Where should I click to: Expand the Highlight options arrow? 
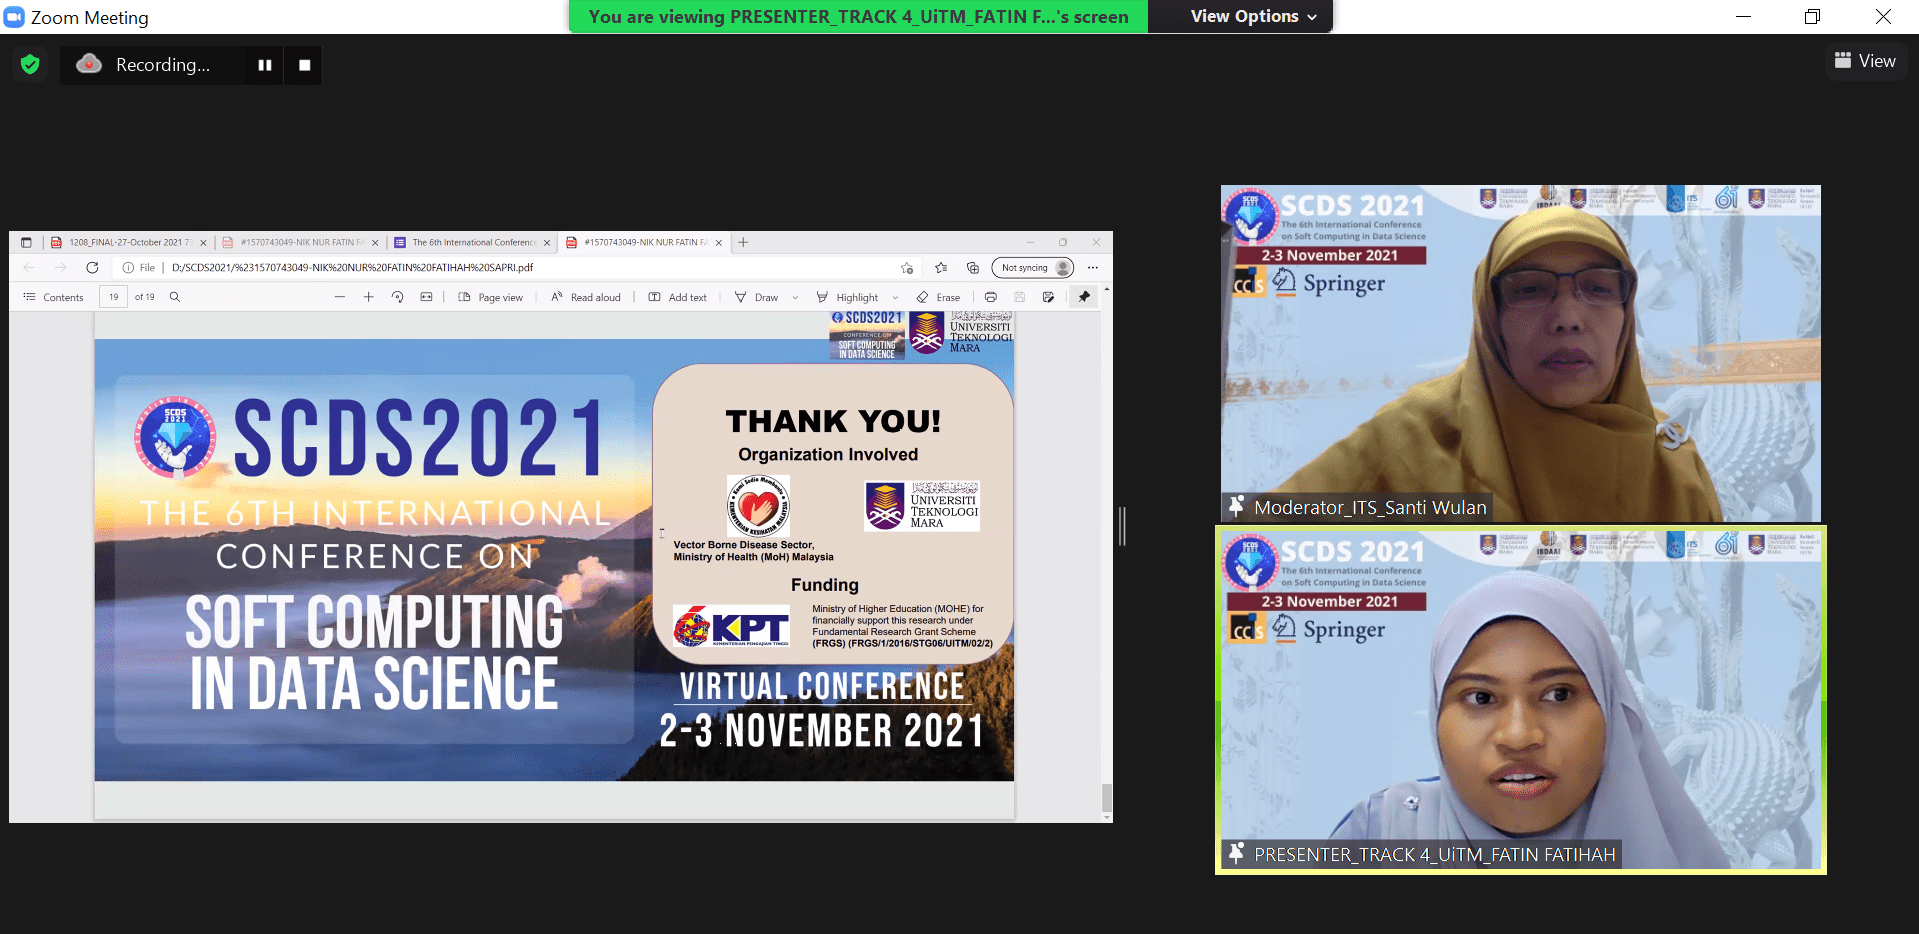(895, 297)
